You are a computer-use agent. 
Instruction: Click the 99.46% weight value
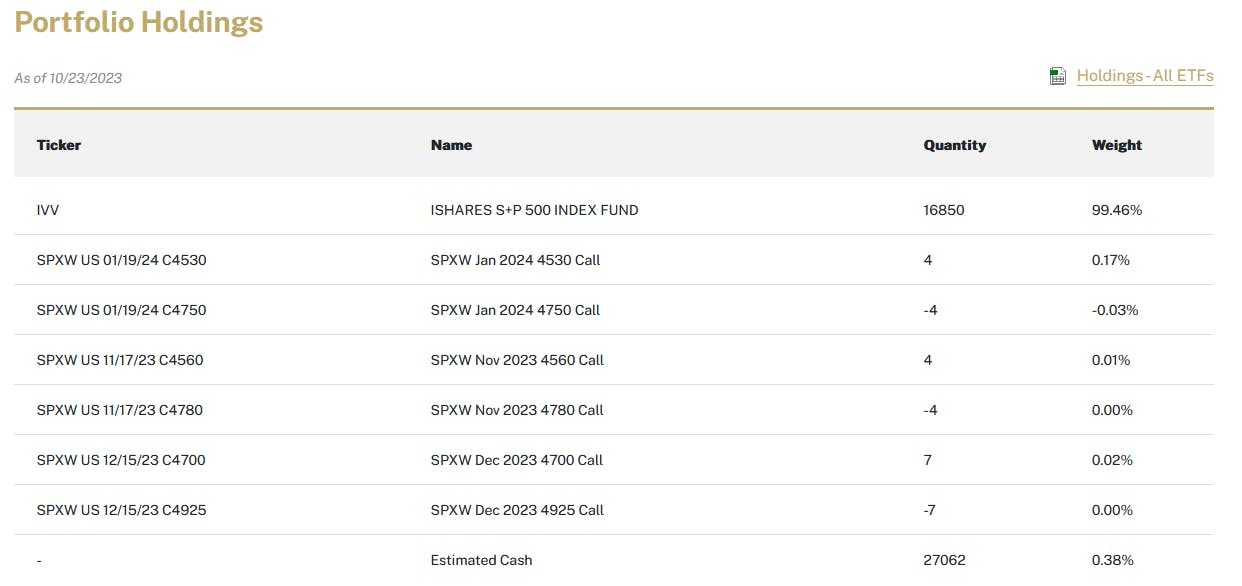pyautogui.click(x=1116, y=210)
